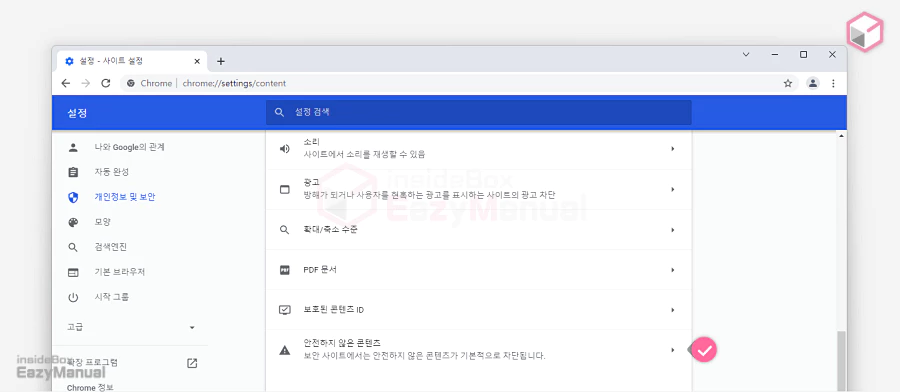Expand the 소리 row arrow
900x392 pixels.
point(672,149)
